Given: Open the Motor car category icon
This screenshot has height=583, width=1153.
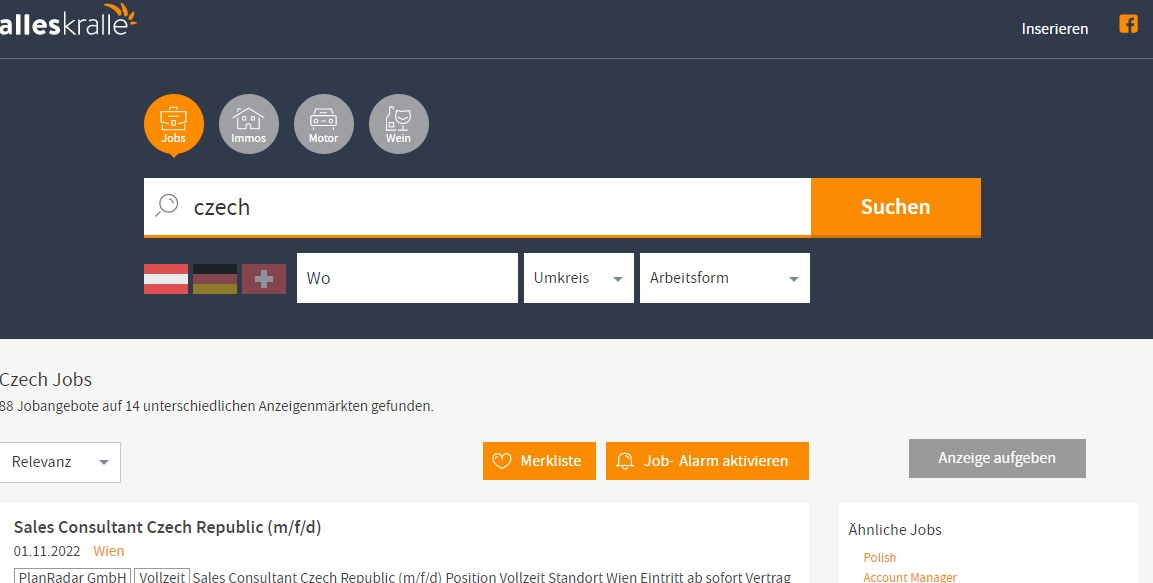Looking at the screenshot, I should tap(323, 124).
